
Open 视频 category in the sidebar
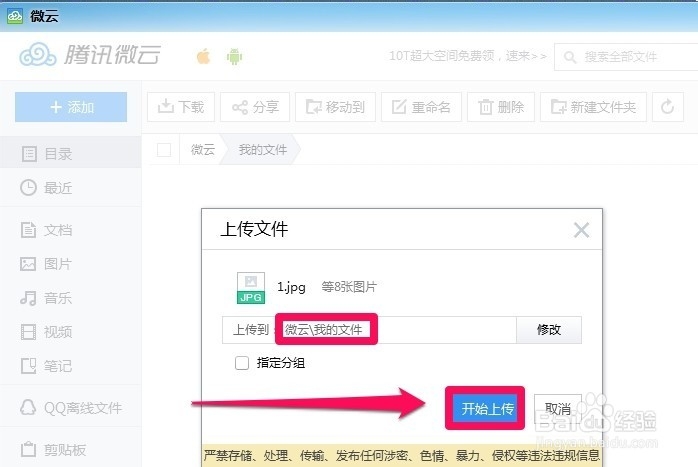(x=70, y=332)
